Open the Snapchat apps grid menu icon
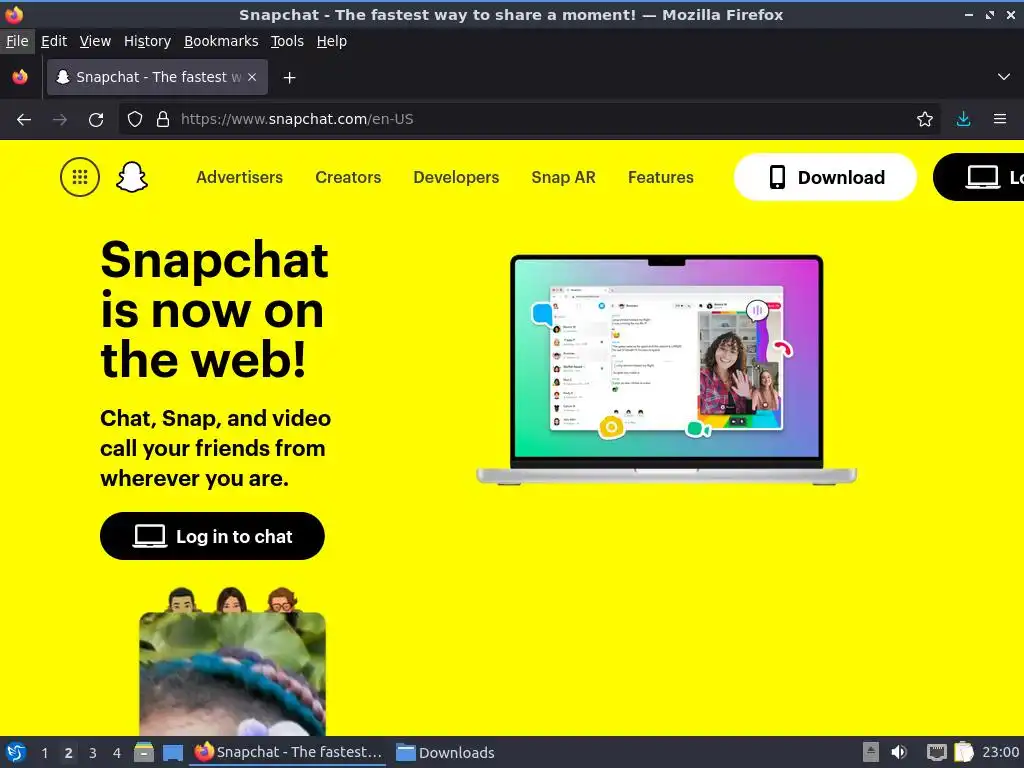This screenshot has width=1024, height=768. 80,177
